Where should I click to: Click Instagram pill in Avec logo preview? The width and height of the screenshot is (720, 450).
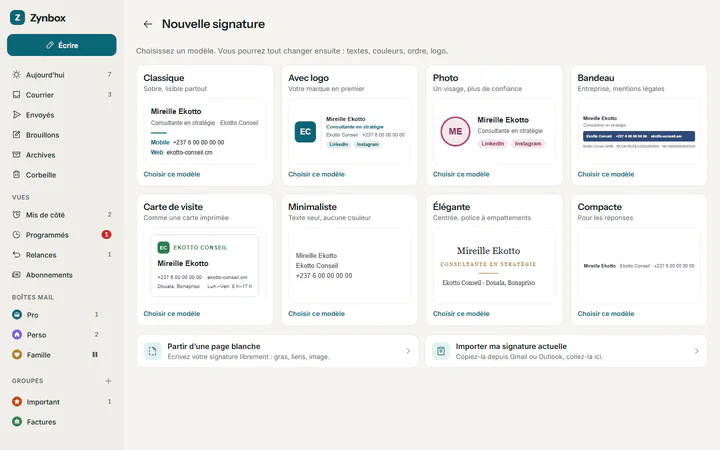click(x=367, y=144)
